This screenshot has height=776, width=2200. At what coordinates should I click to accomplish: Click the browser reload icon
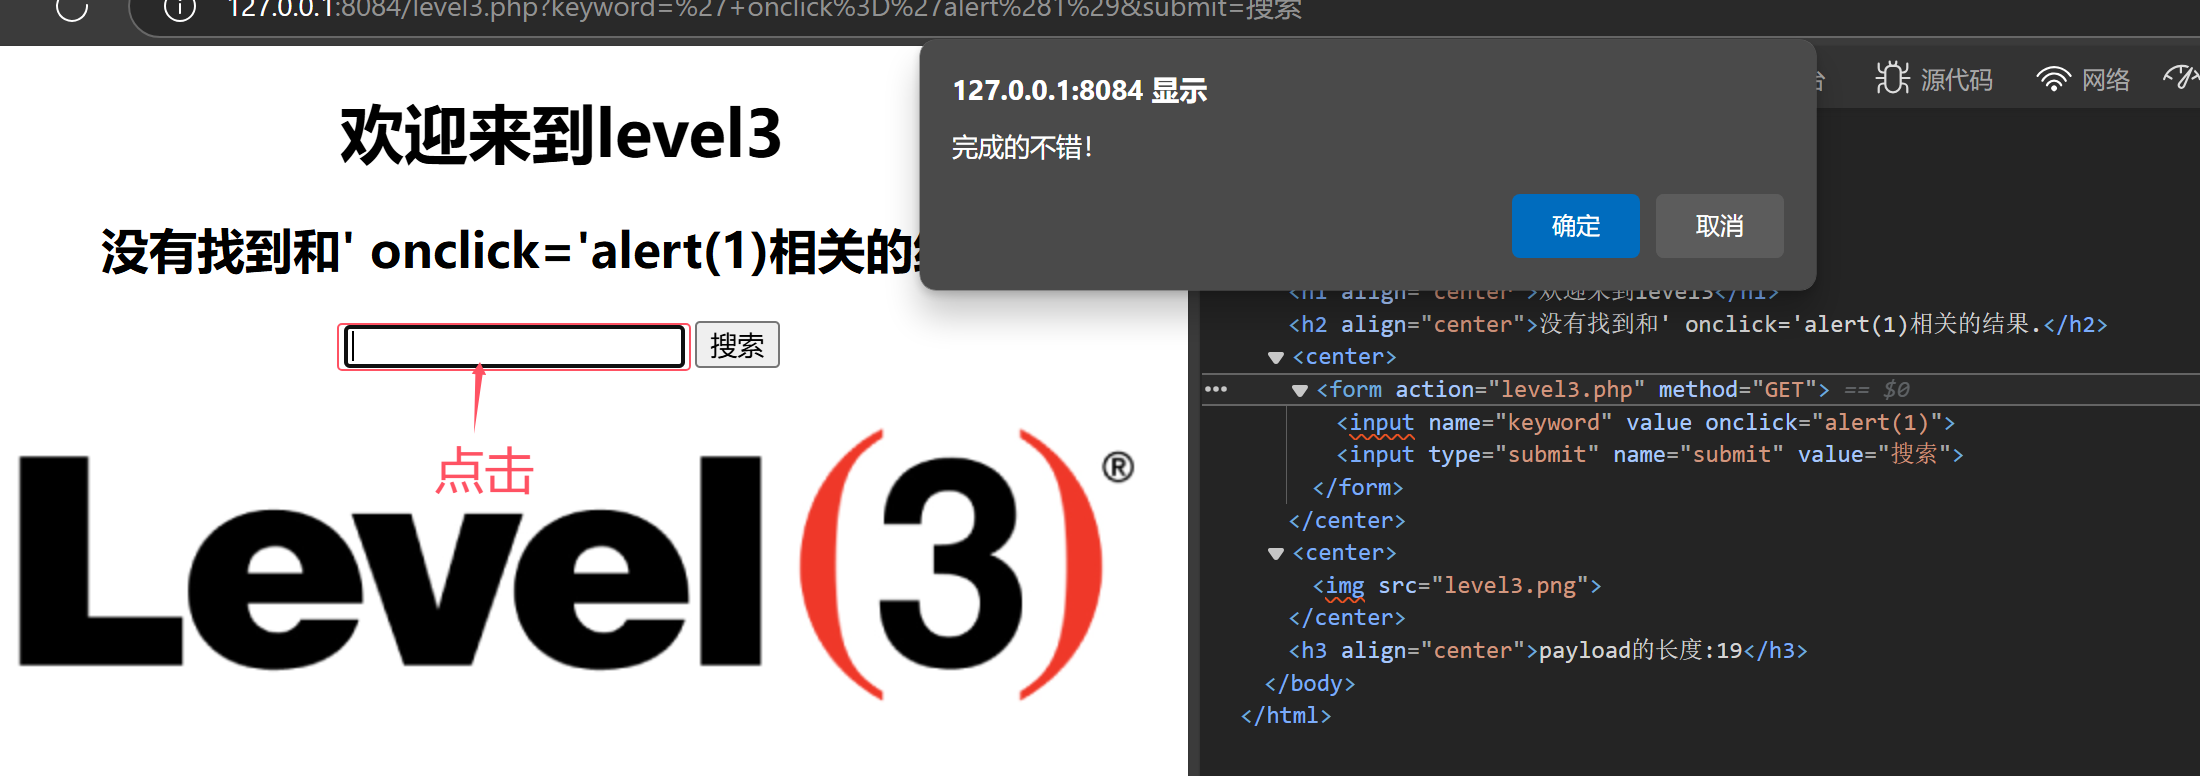click(72, 9)
